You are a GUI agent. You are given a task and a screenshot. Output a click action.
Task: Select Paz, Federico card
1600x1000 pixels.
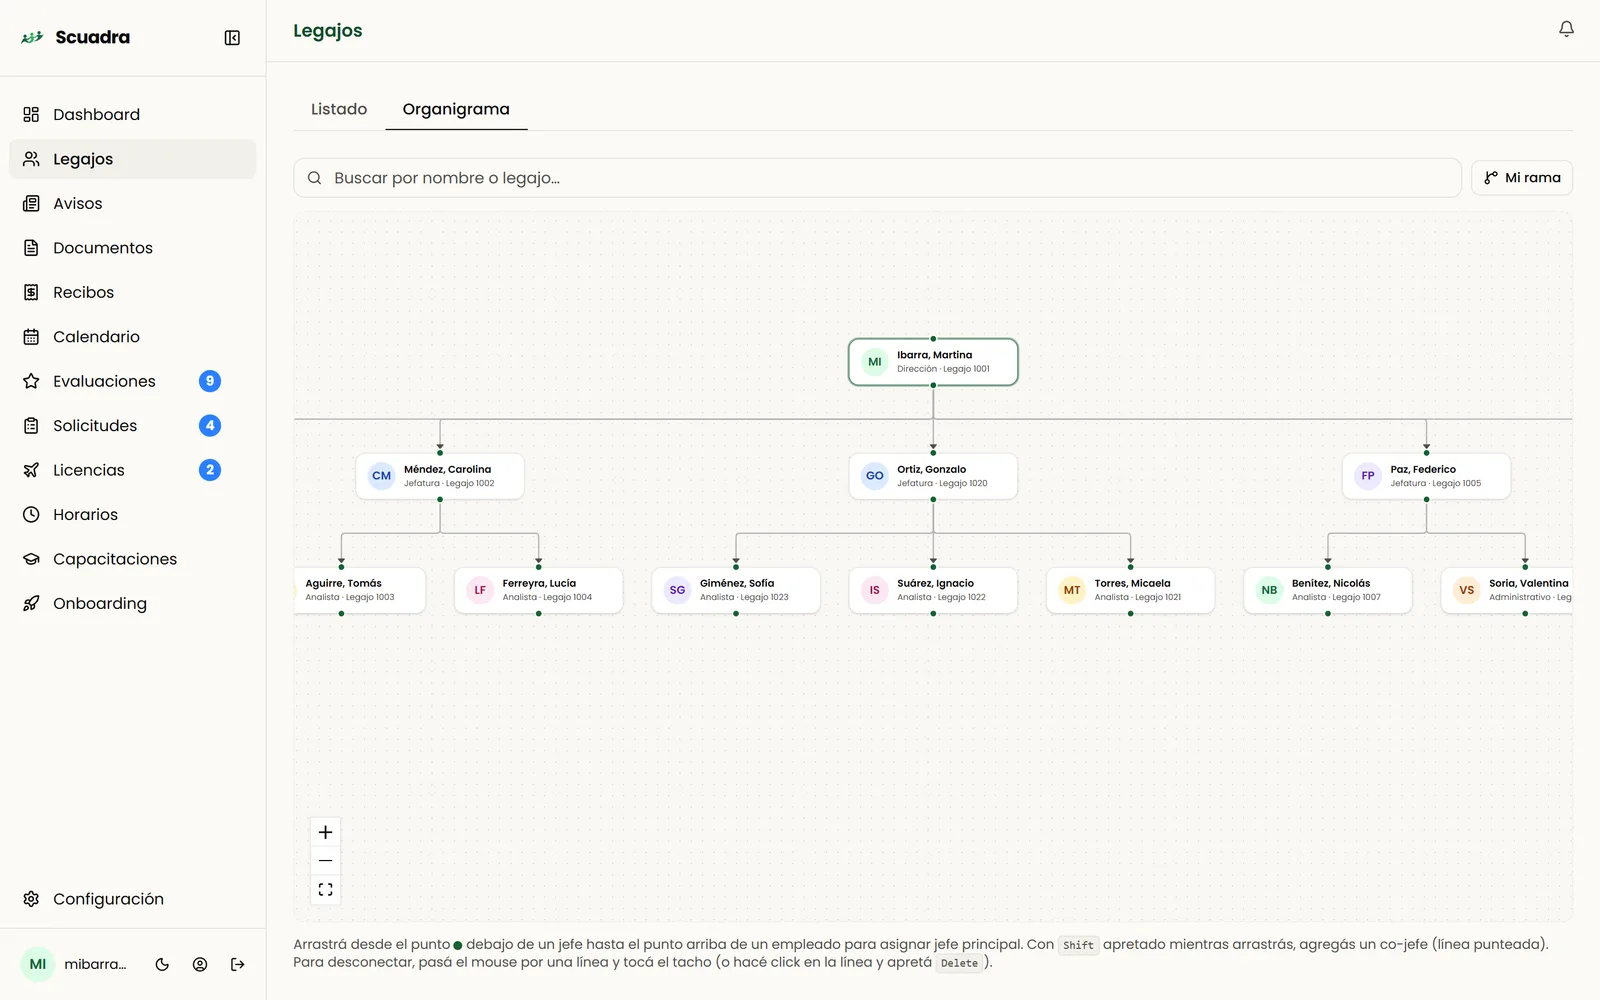tap(1426, 476)
